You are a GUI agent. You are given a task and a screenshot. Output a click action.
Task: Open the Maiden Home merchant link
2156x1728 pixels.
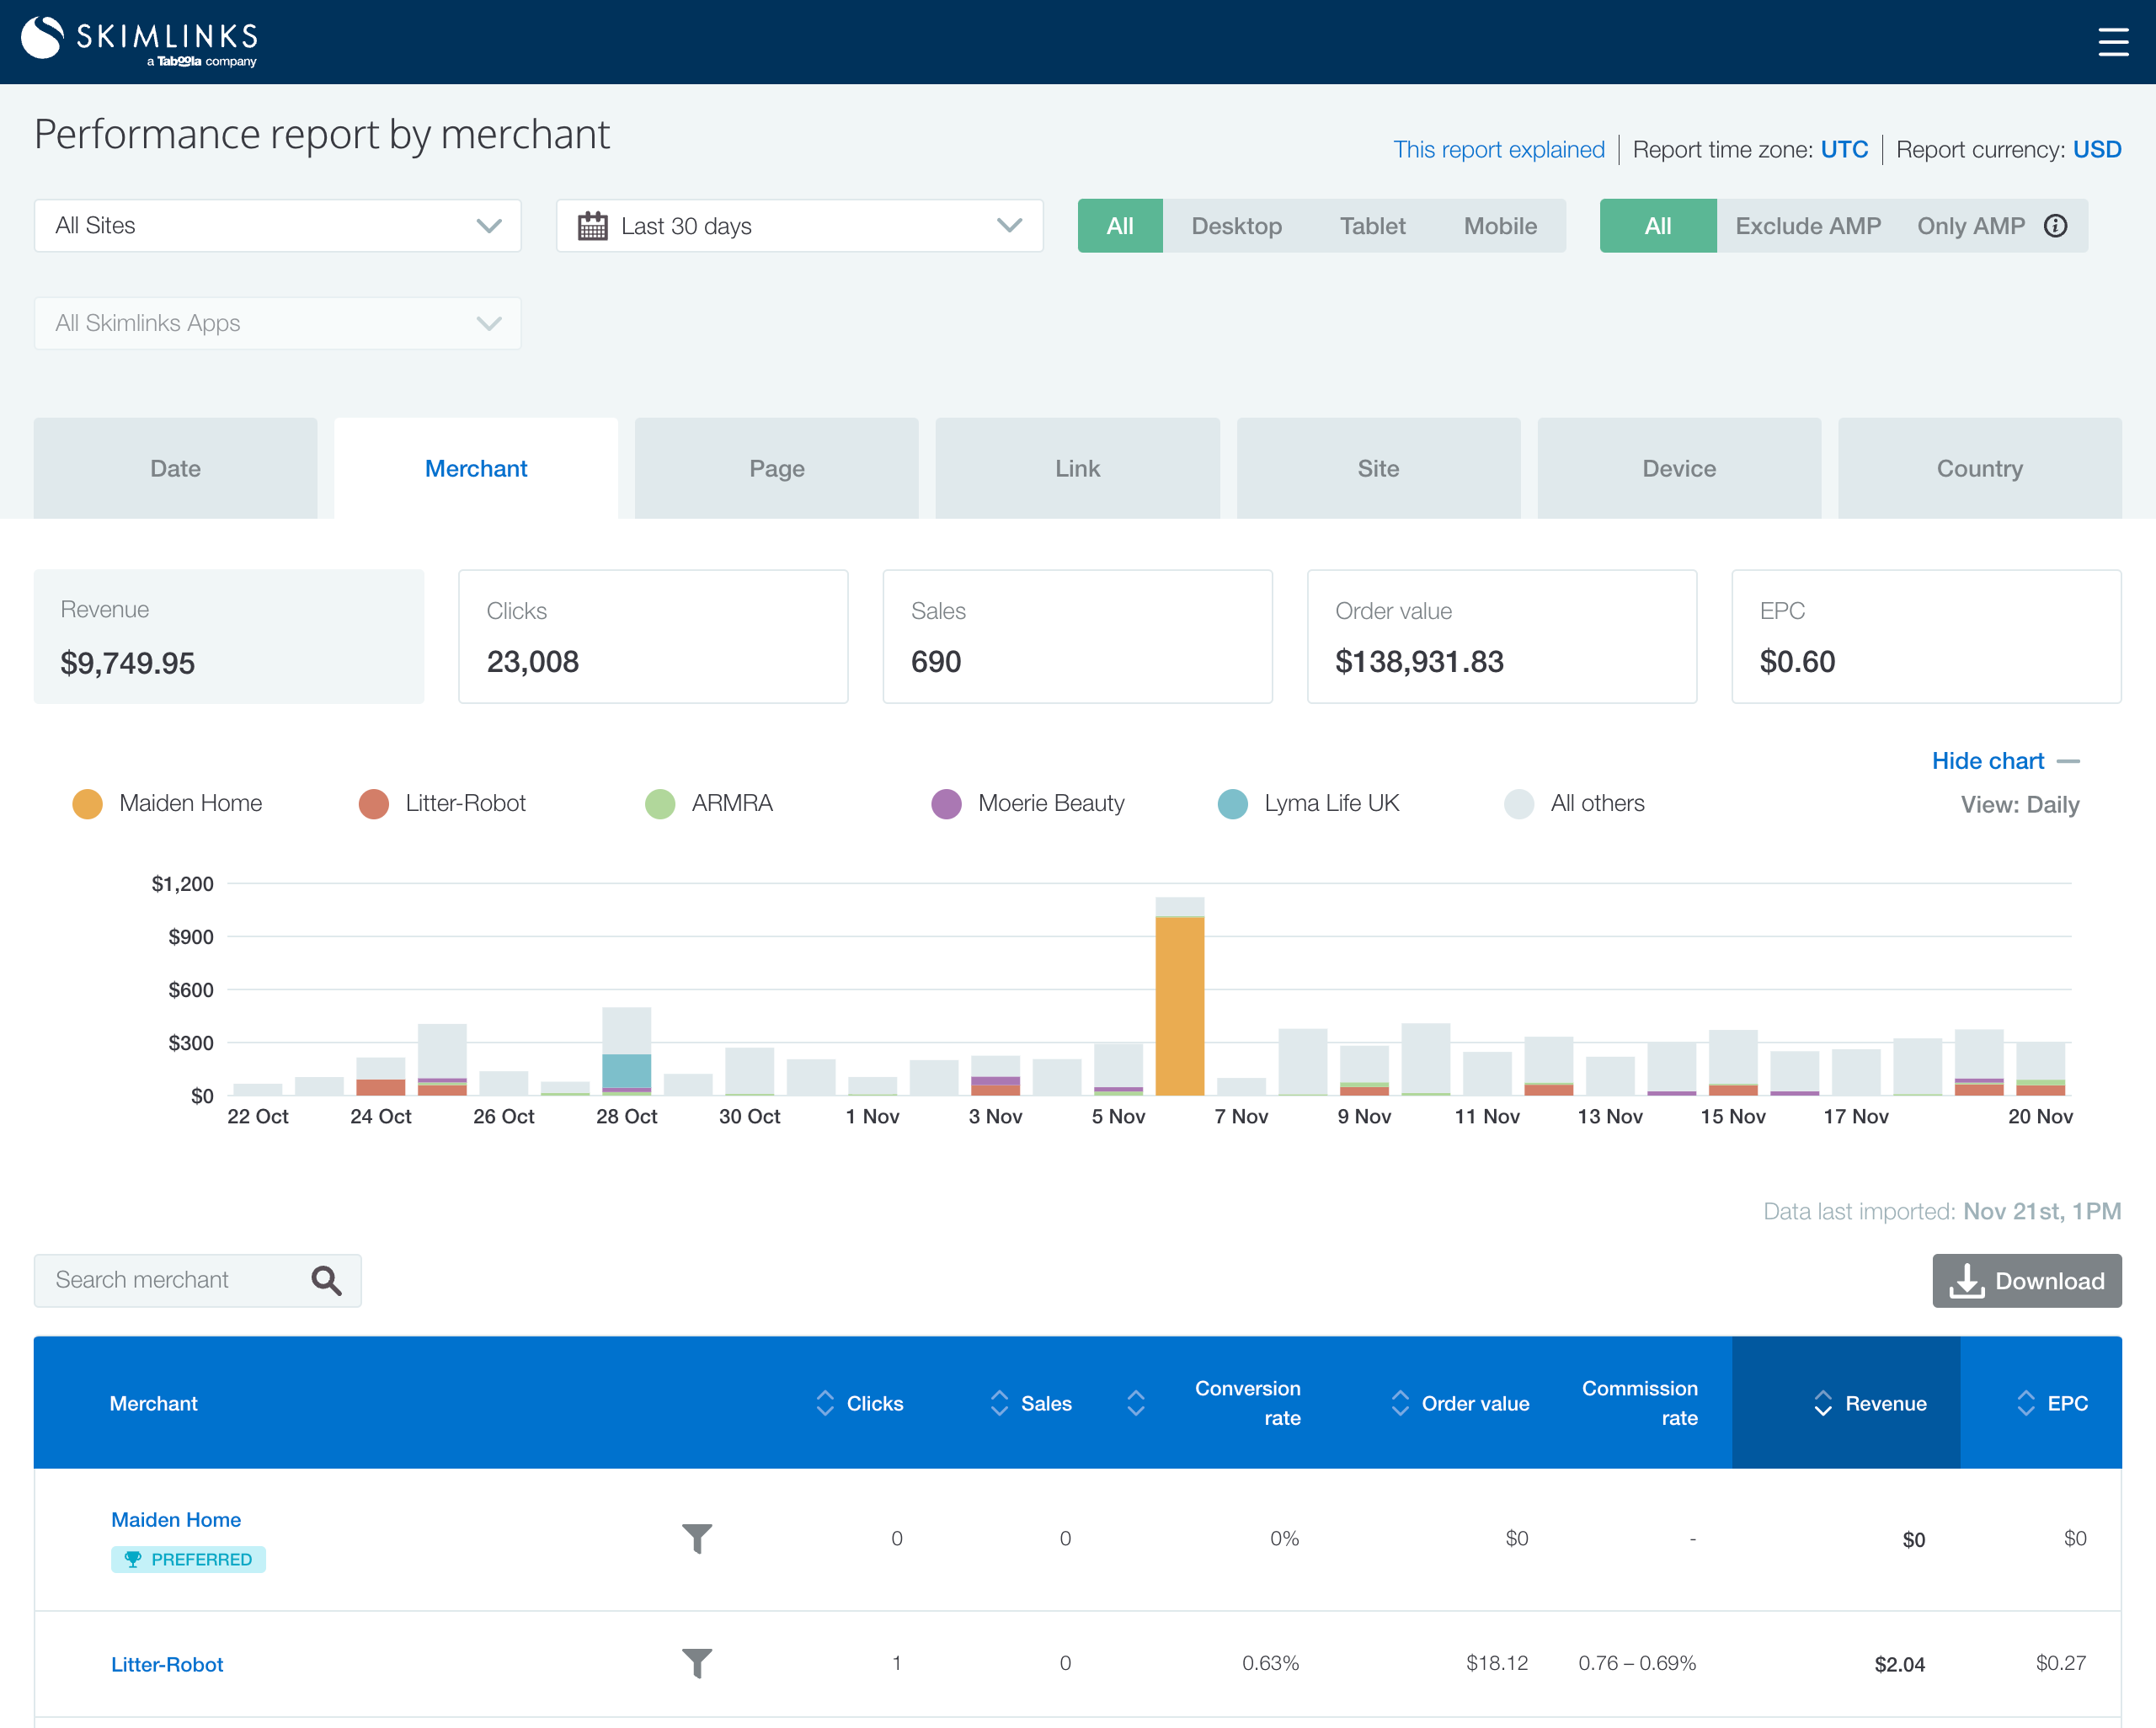point(176,1519)
